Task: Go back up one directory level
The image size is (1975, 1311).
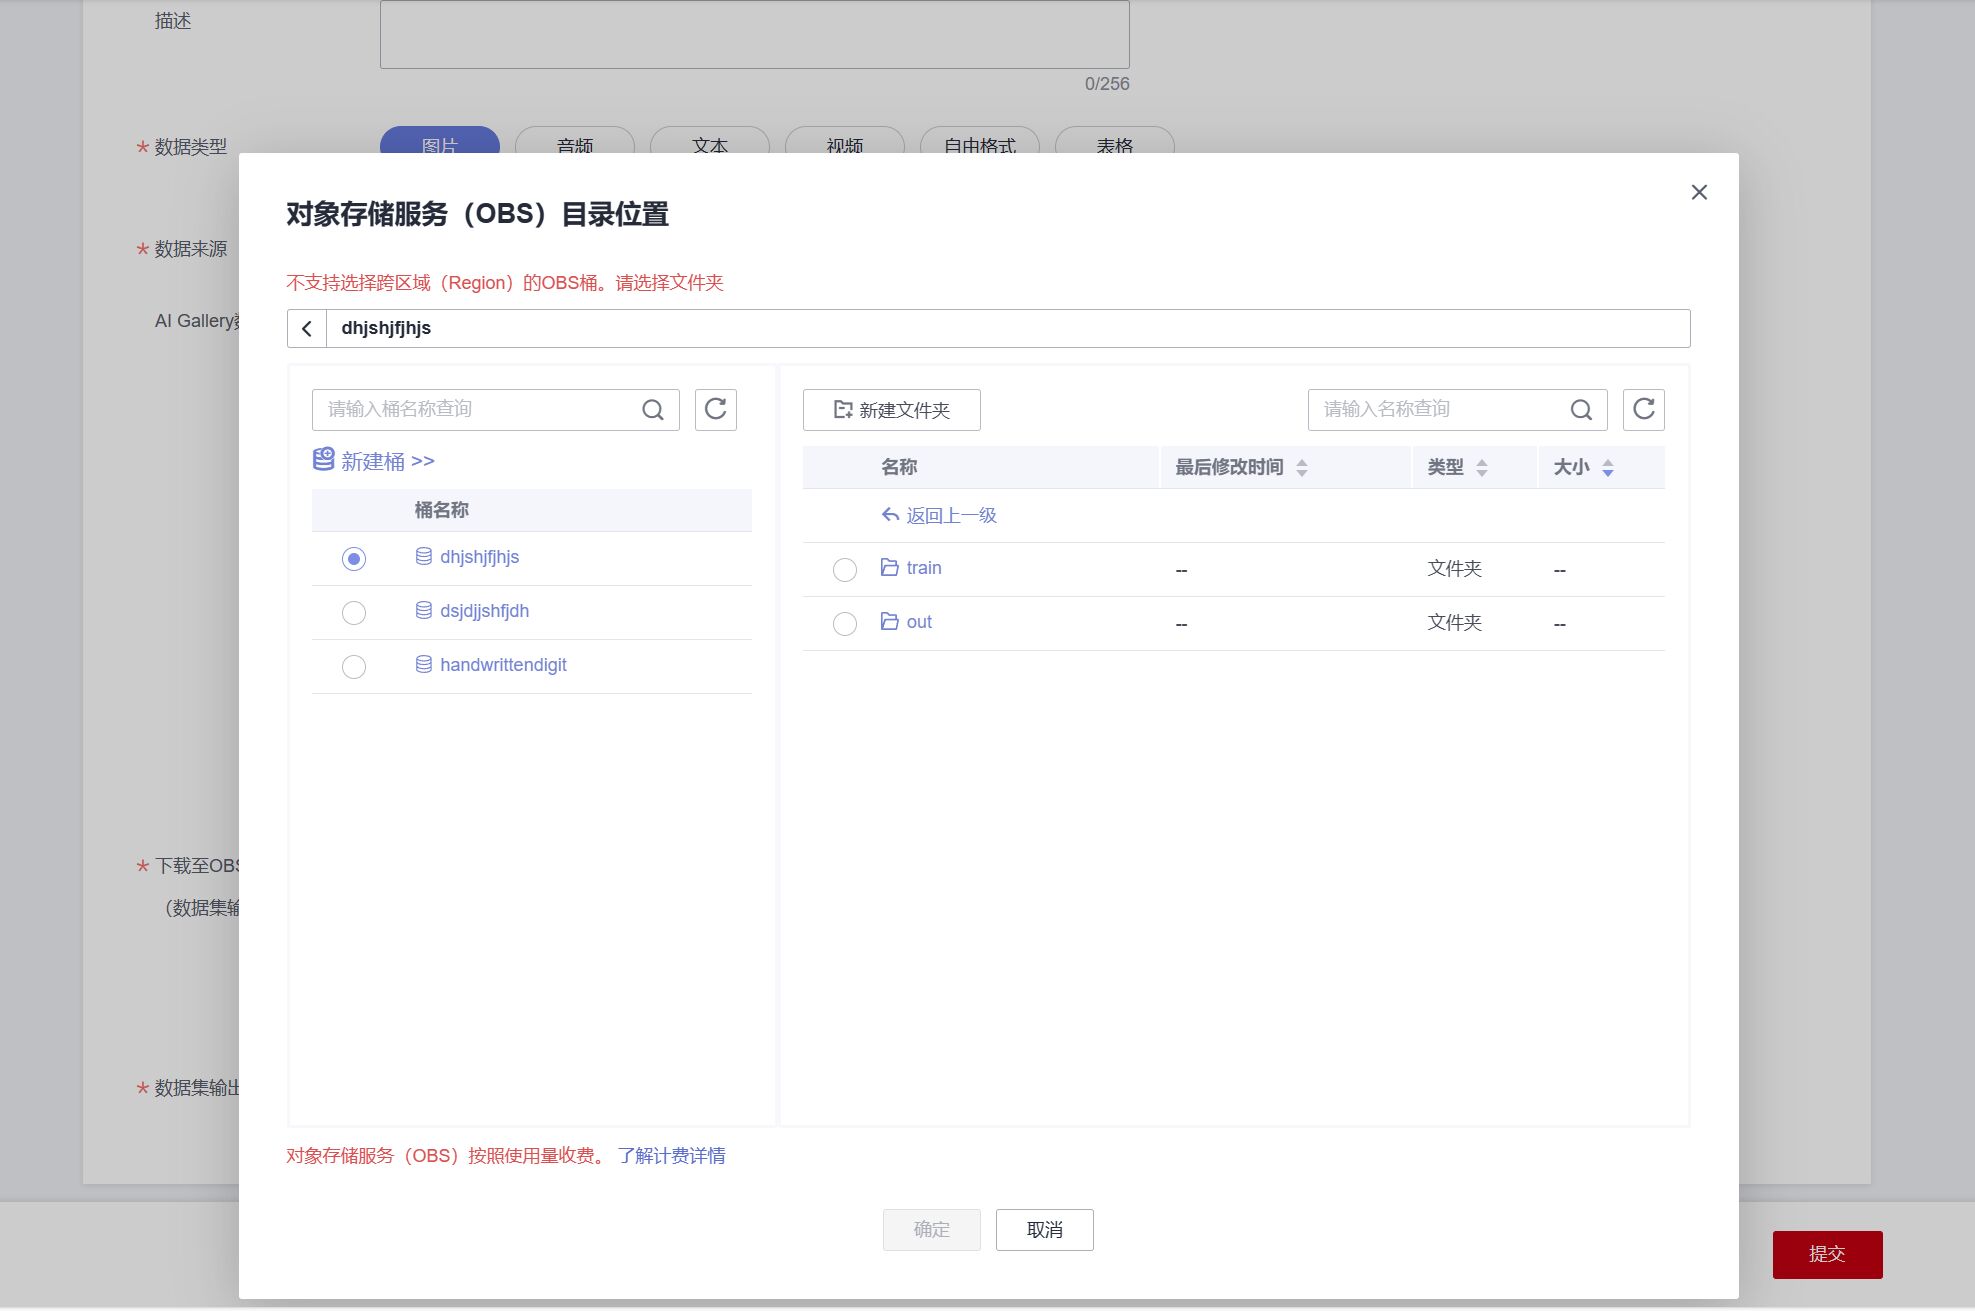Action: click(x=939, y=516)
